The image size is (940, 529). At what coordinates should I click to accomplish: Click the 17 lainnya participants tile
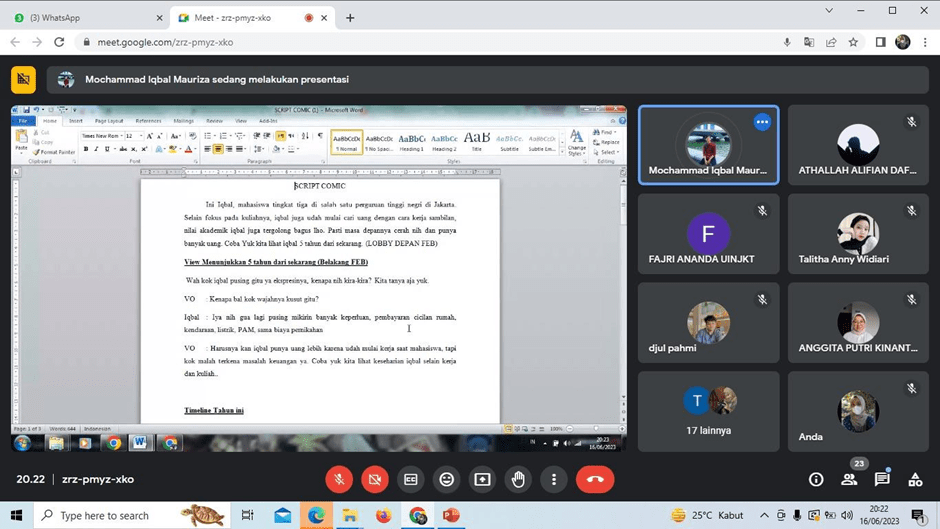708,410
